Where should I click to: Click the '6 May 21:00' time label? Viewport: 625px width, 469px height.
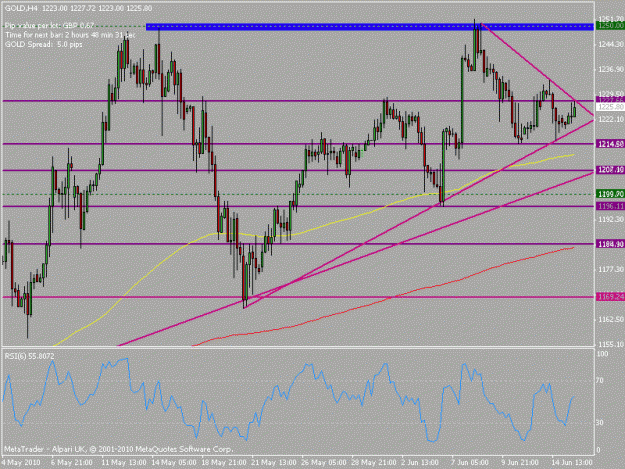(x=72, y=463)
